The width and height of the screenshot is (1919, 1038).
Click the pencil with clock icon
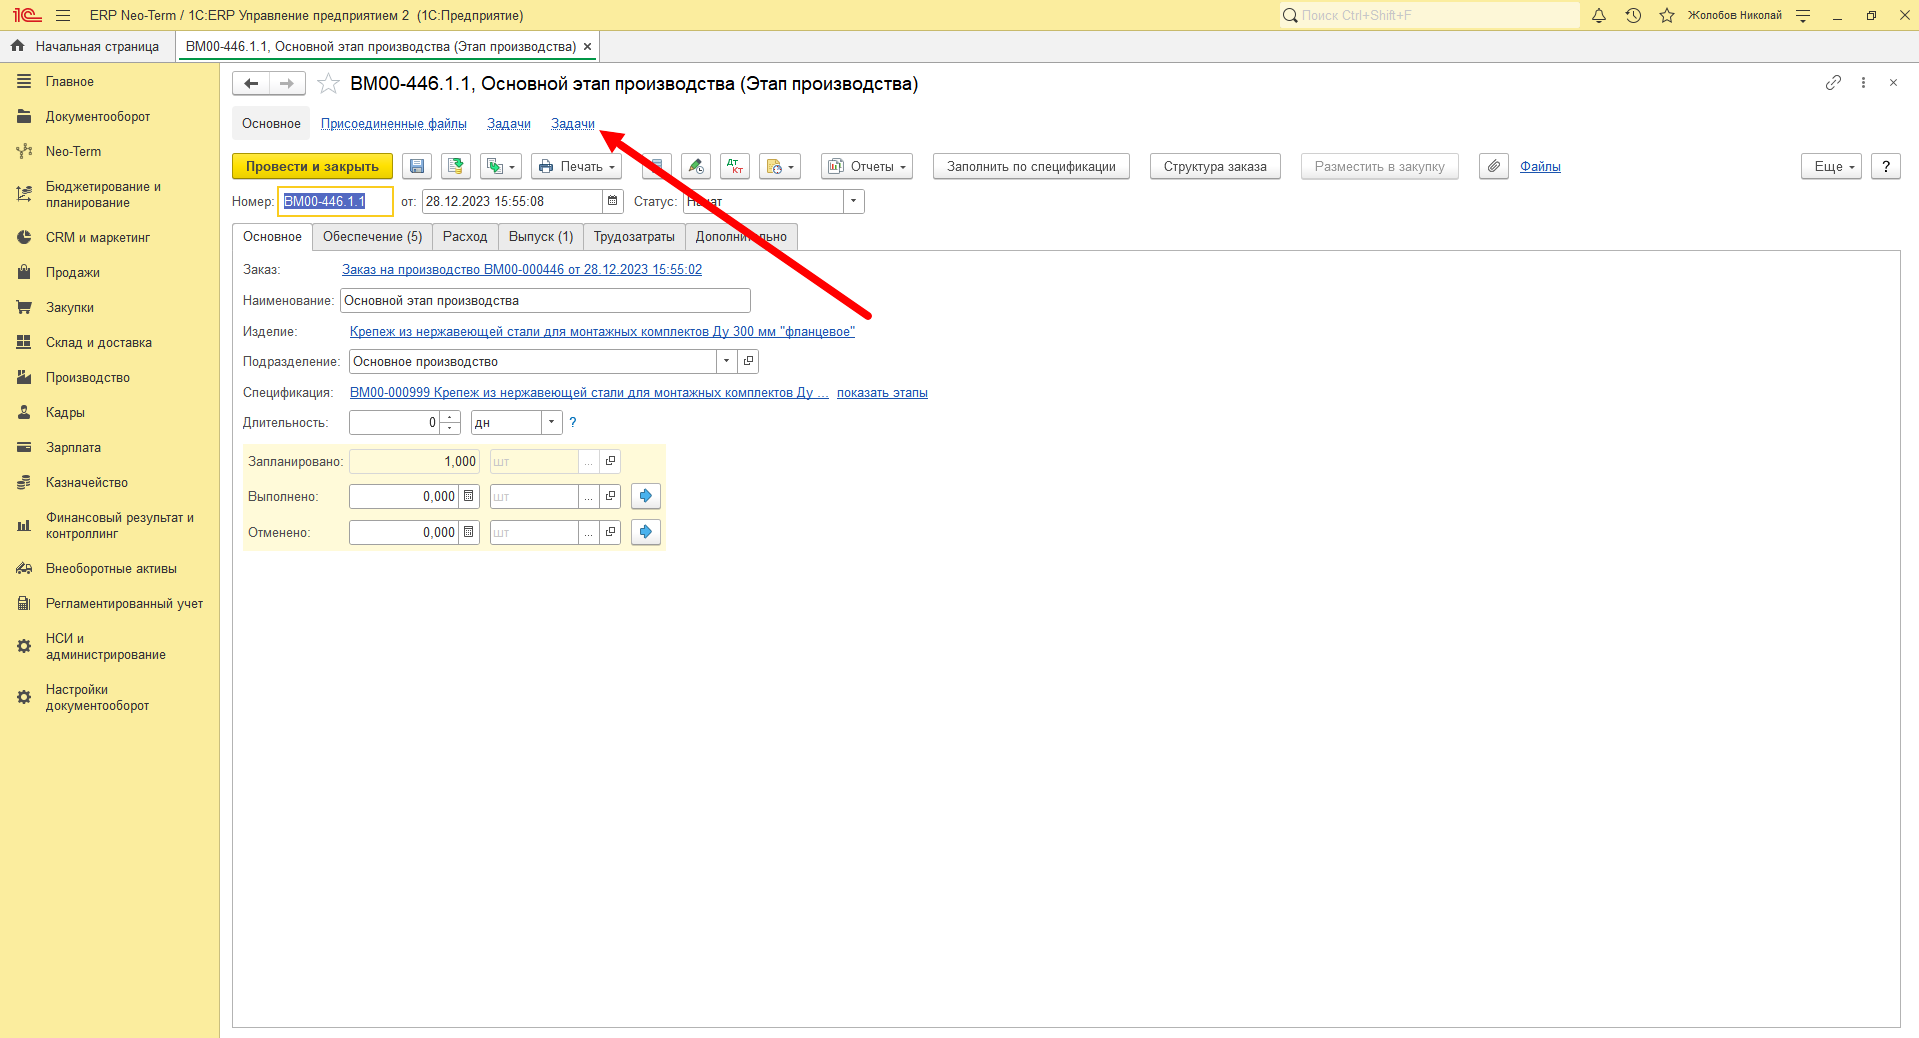(x=696, y=167)
